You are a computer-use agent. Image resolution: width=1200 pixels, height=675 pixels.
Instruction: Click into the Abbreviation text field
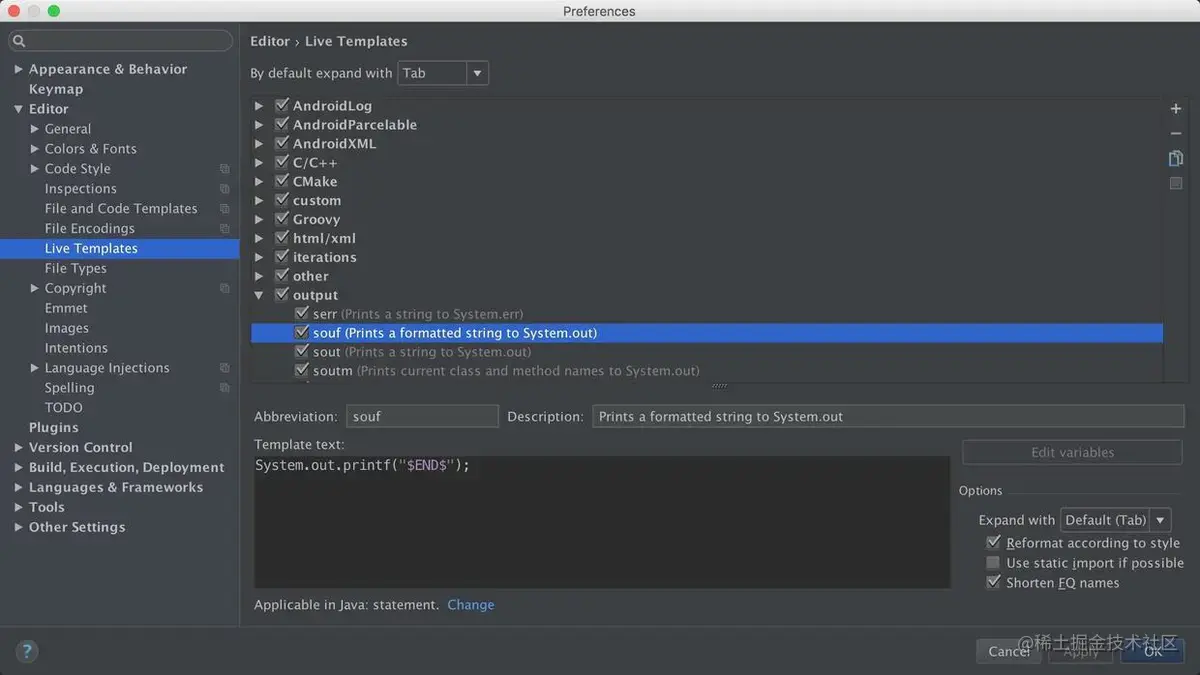422,417
